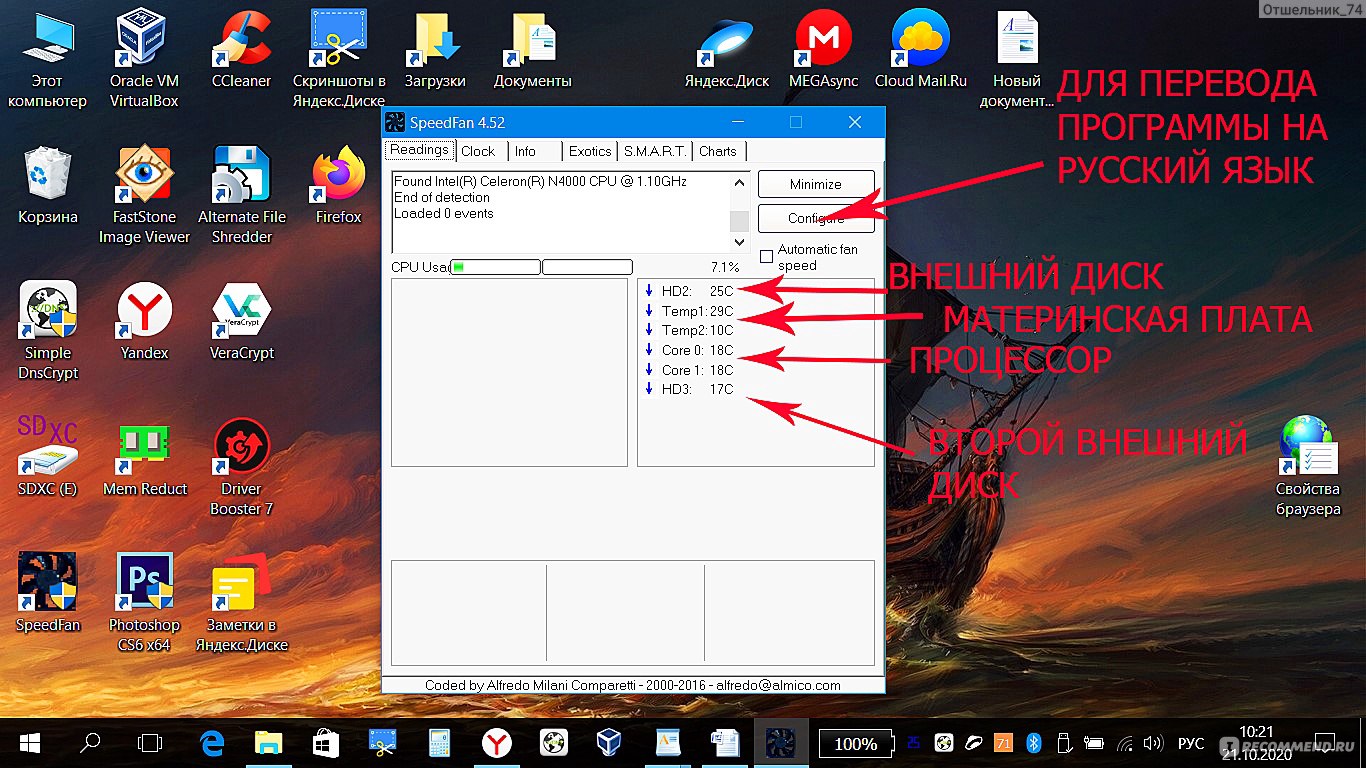Open the MEGAsync desktop shortcut
The height and width of the screenshot is (768, 1366).
[x=824, y=50]
